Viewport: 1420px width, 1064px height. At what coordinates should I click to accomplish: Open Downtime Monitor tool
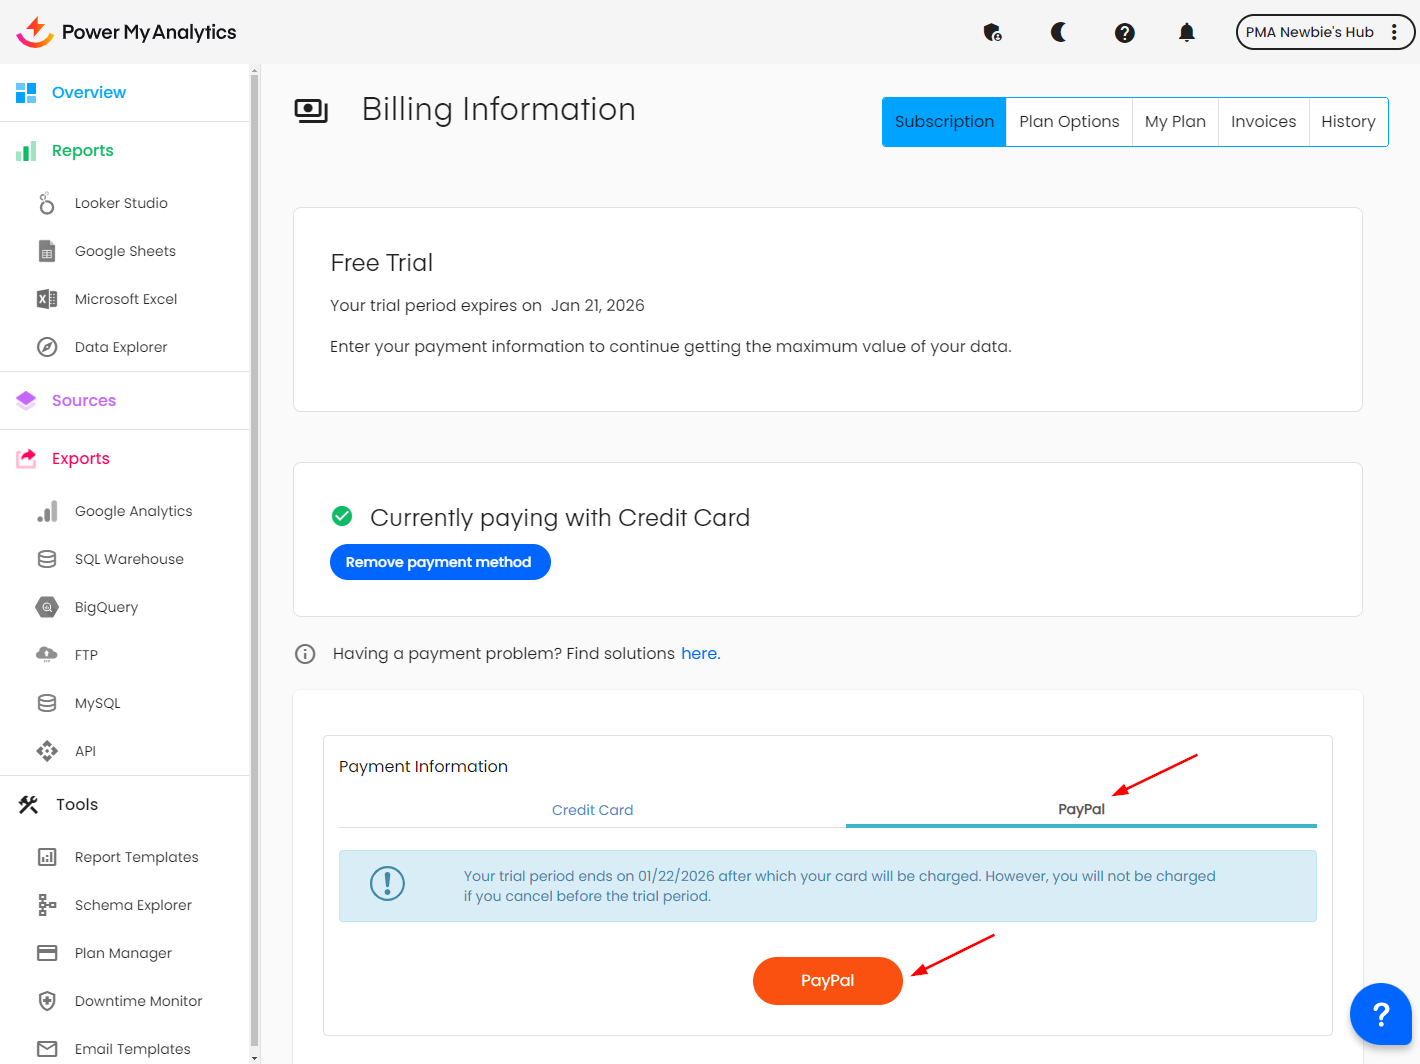pyautogui.click(x=138, y=1001)
